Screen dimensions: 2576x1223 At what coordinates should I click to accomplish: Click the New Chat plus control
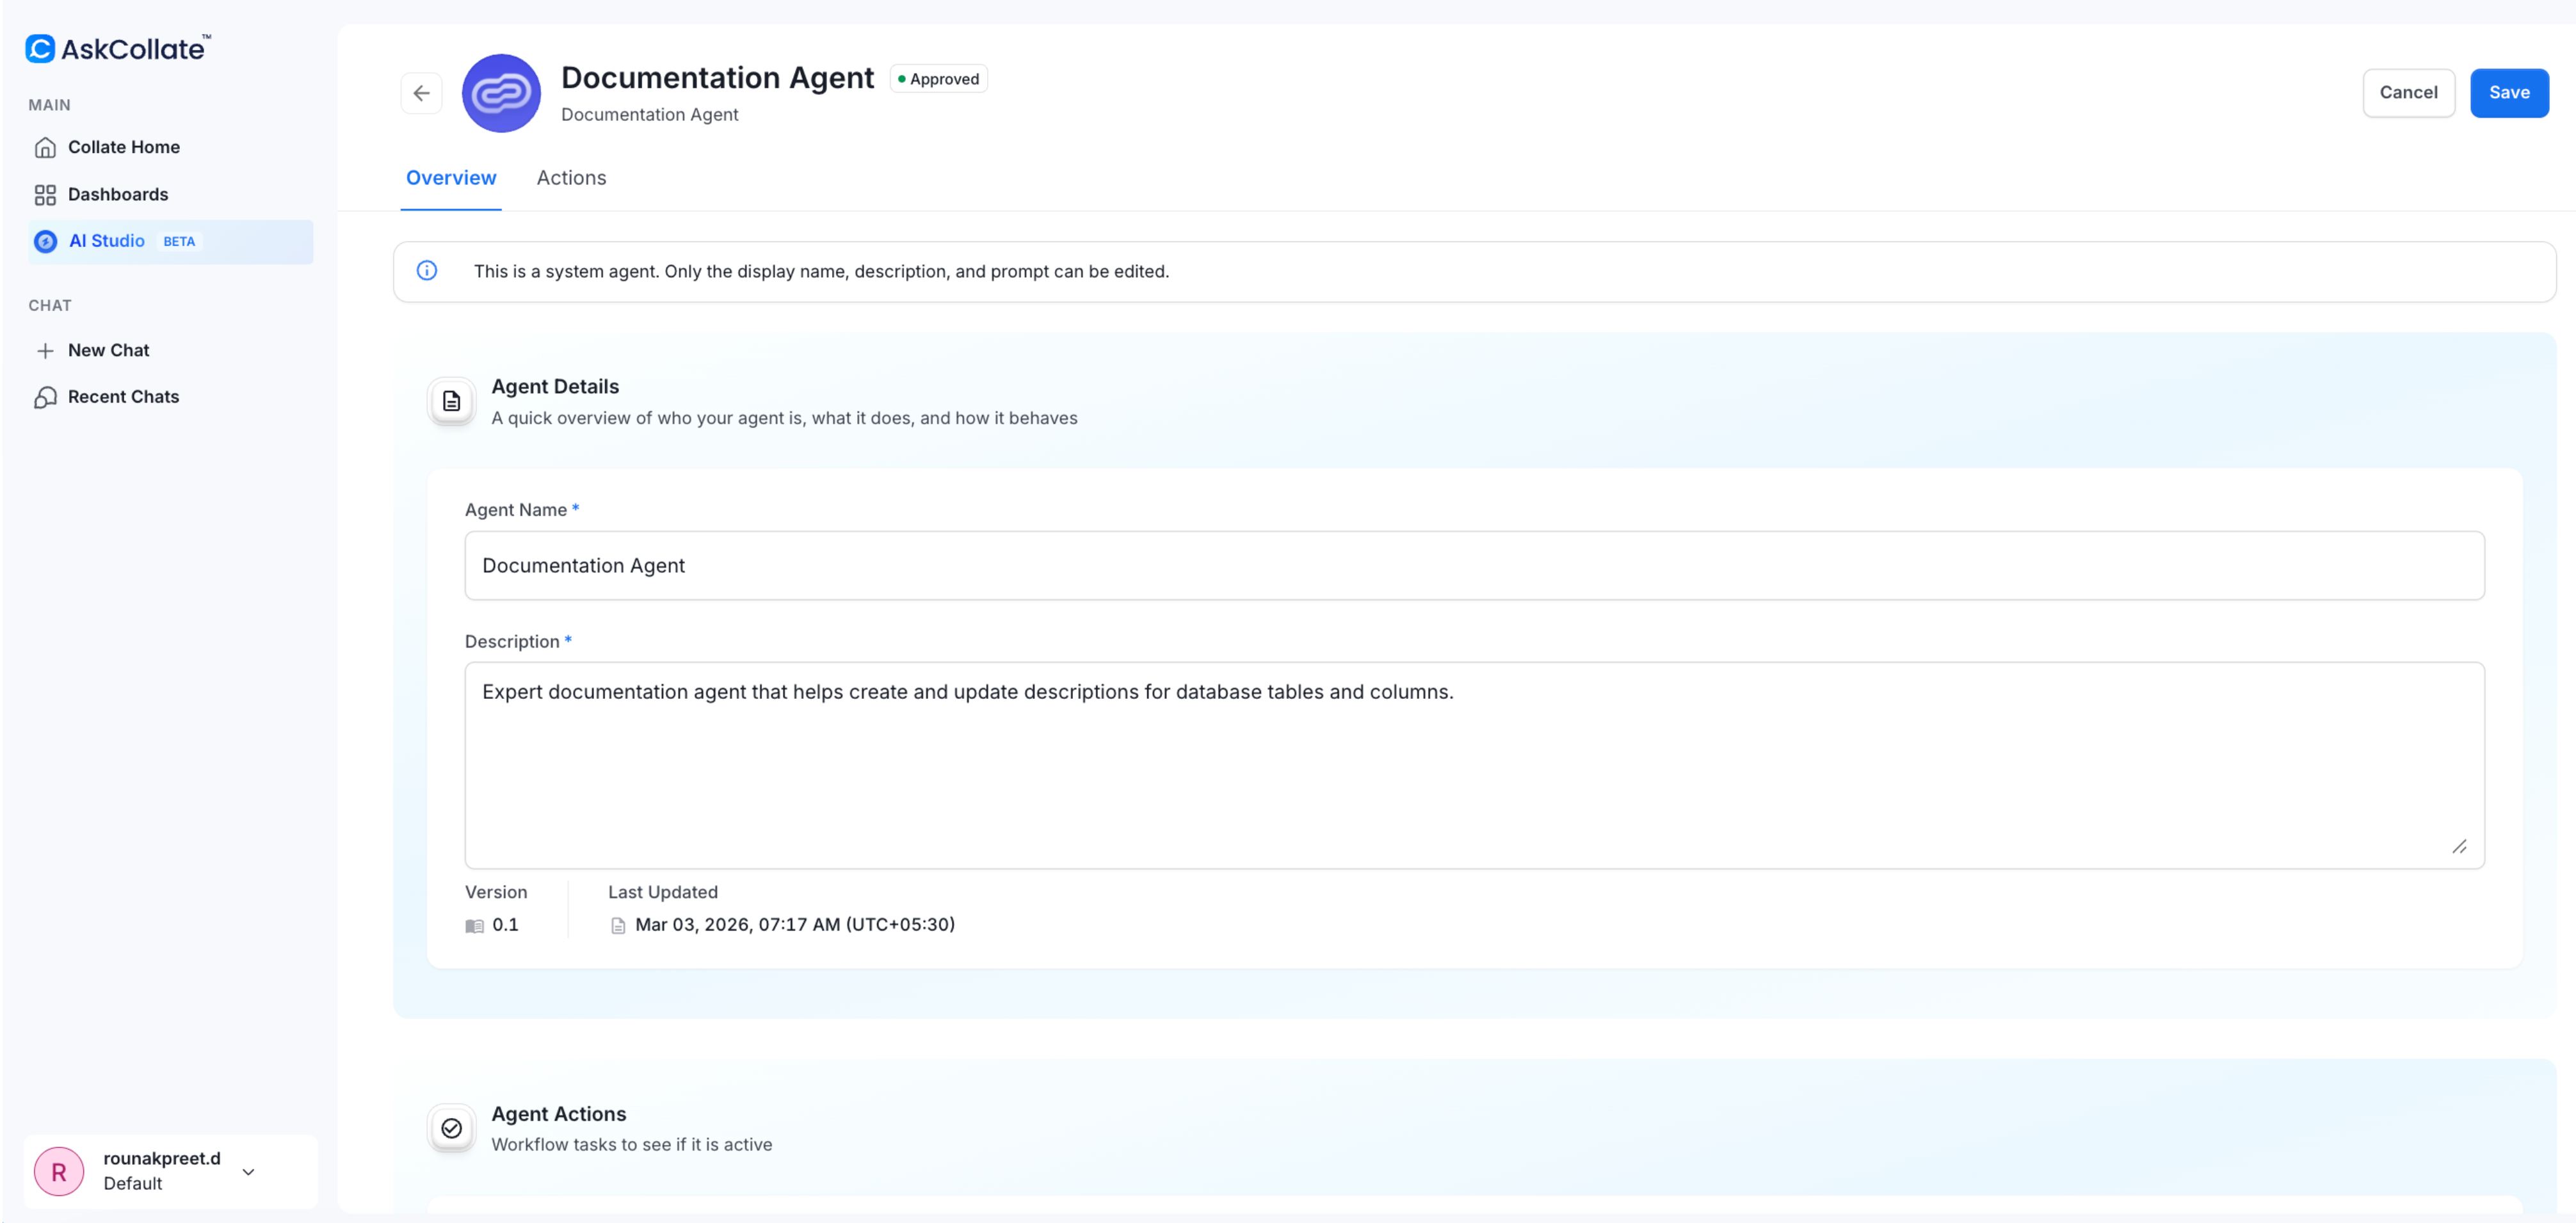pos(46,350)
